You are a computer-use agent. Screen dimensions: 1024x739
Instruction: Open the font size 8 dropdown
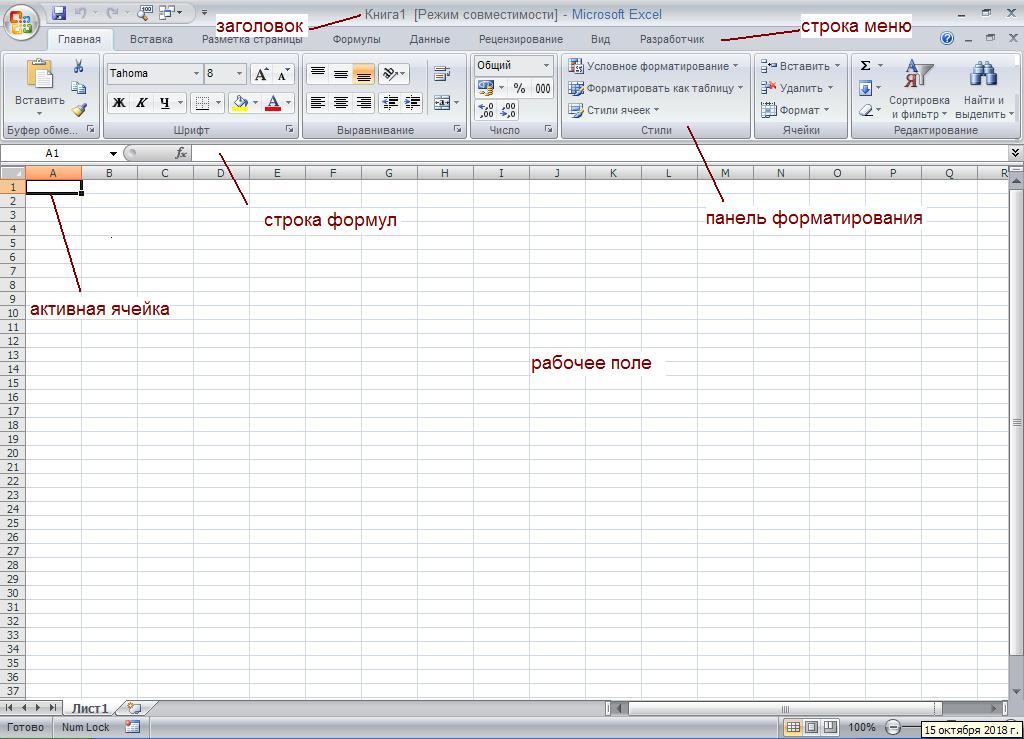click(240, 74)
